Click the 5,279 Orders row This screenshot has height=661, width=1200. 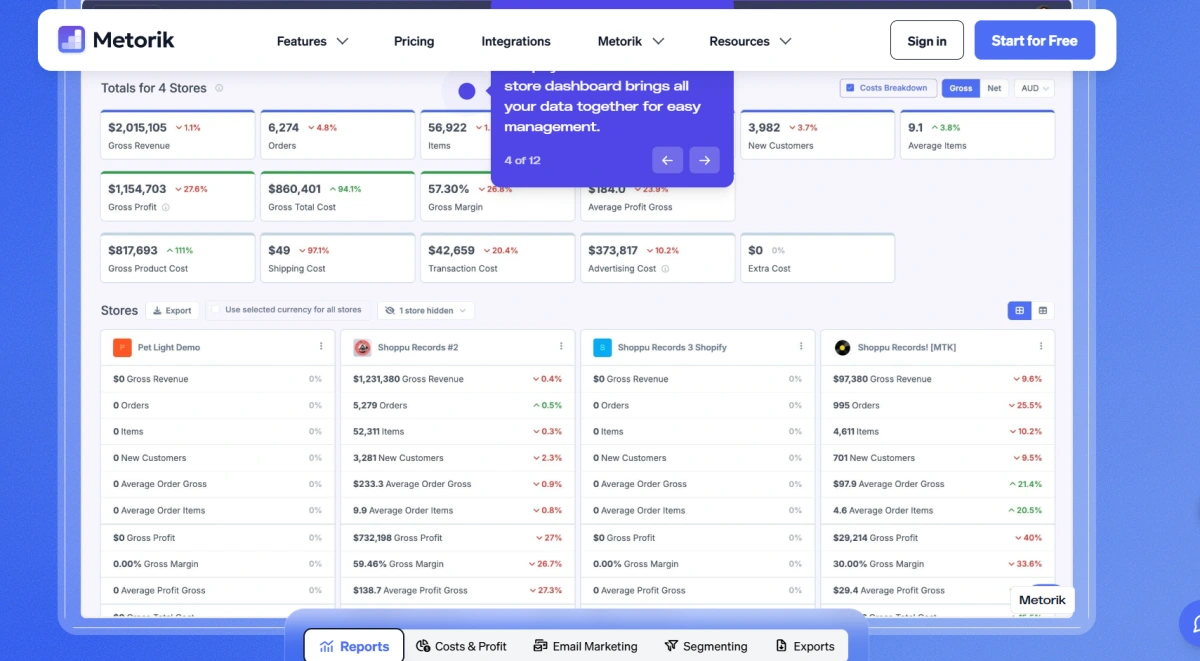point(458,405)
